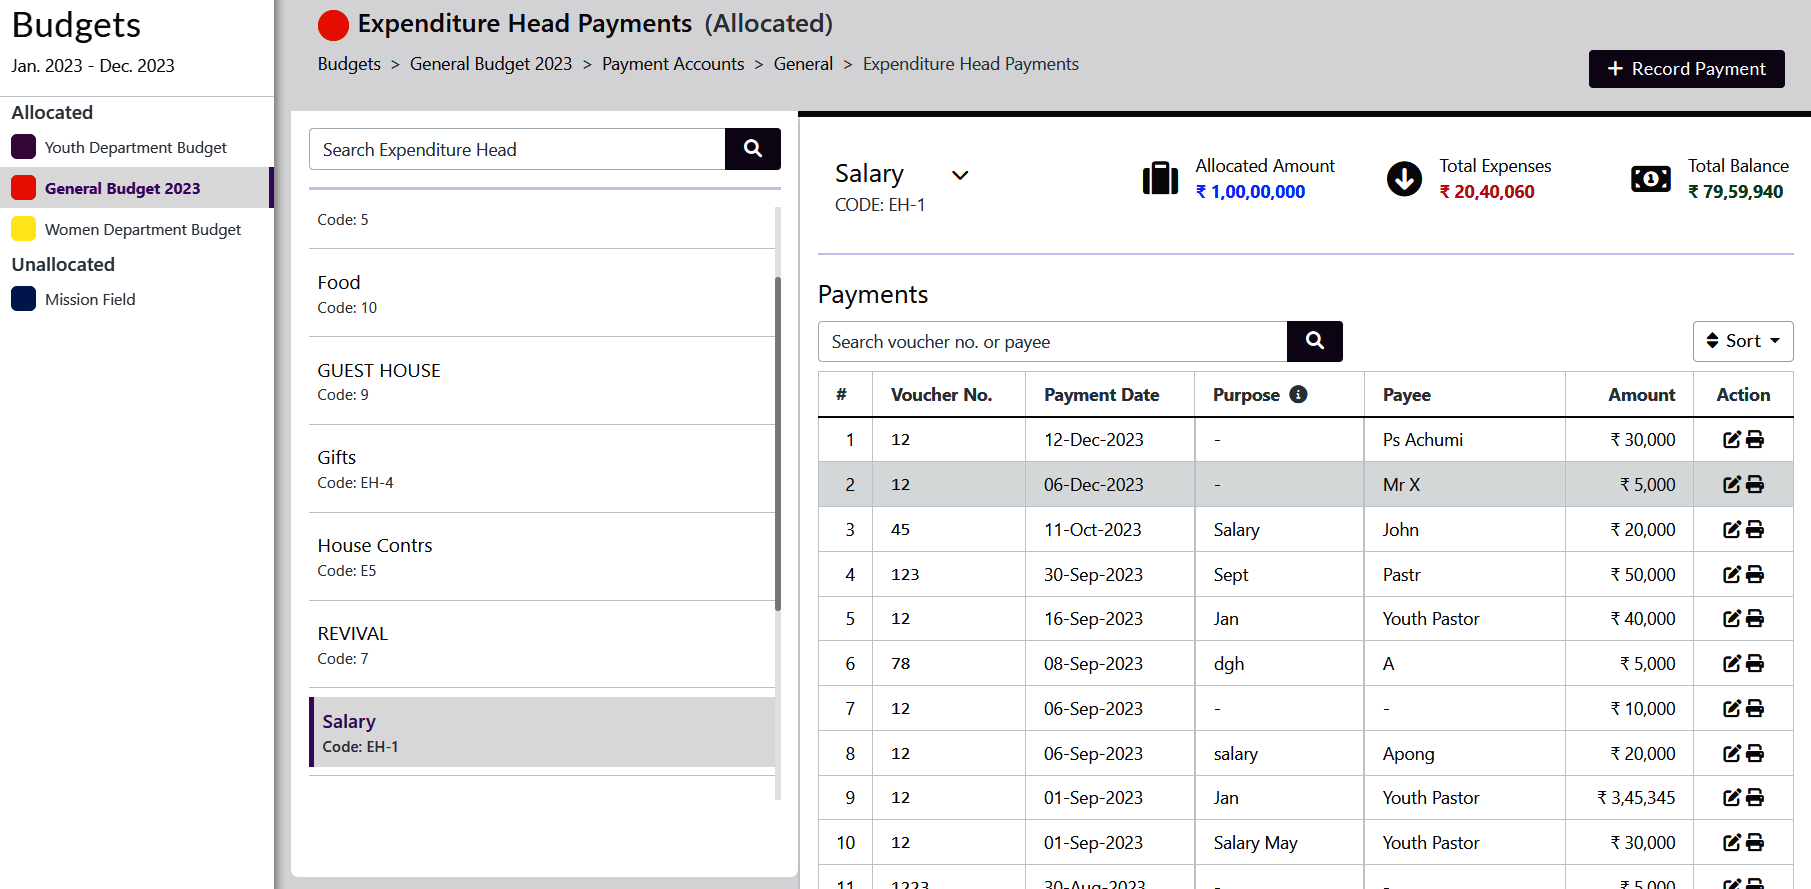Open the Sort dropdown
The width and height of the screenshot is (1811, 889).
tap(1742, 341)
